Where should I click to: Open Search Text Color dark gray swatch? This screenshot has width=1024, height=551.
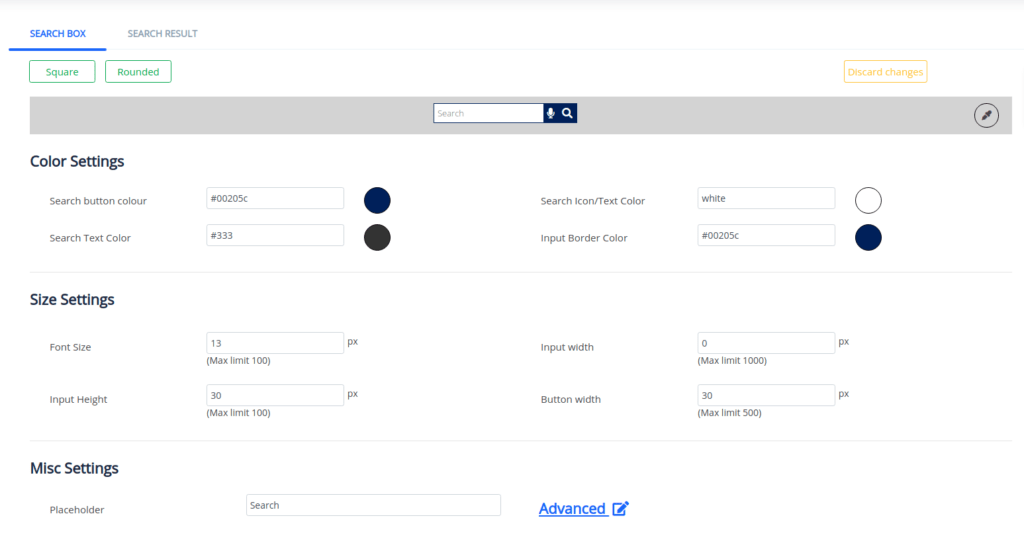coord(377,238)
